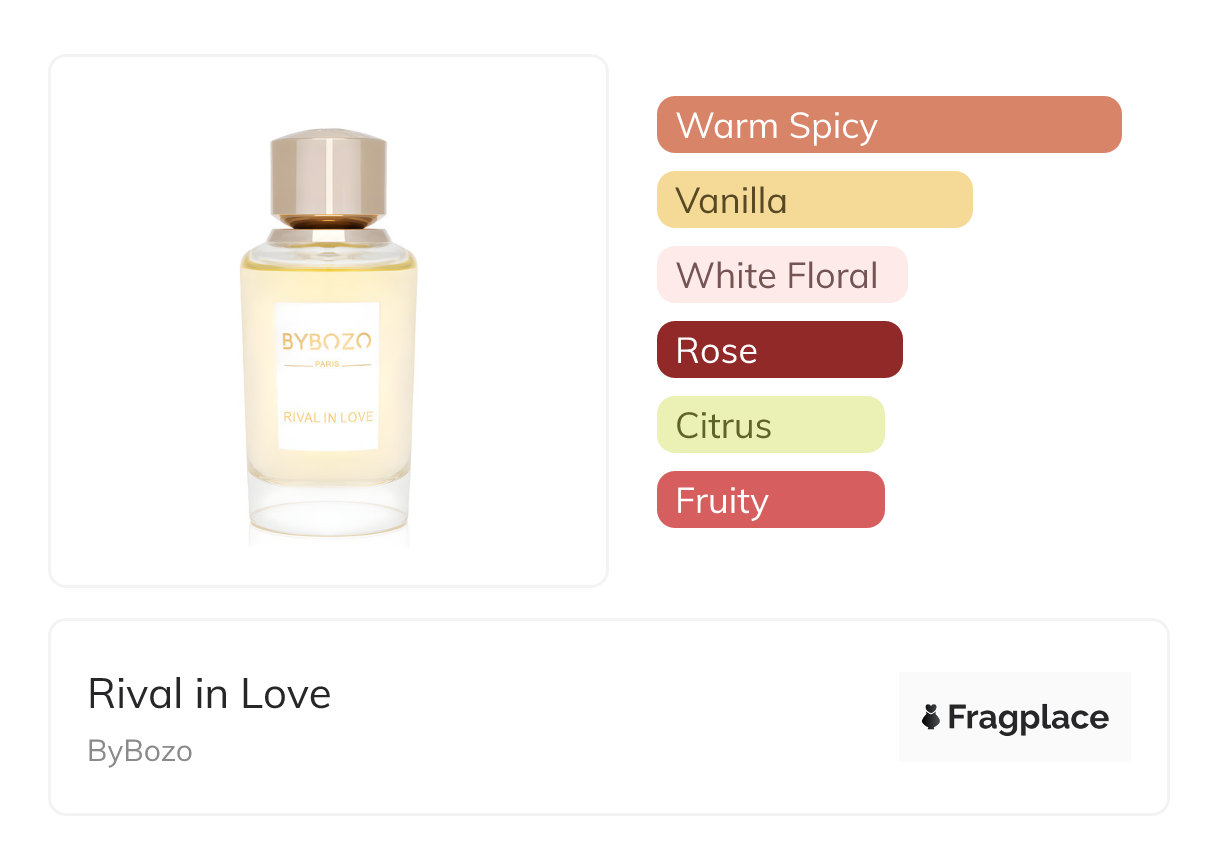
Task: Choose the Rose accord bar
Action: (x=779, y=350)
